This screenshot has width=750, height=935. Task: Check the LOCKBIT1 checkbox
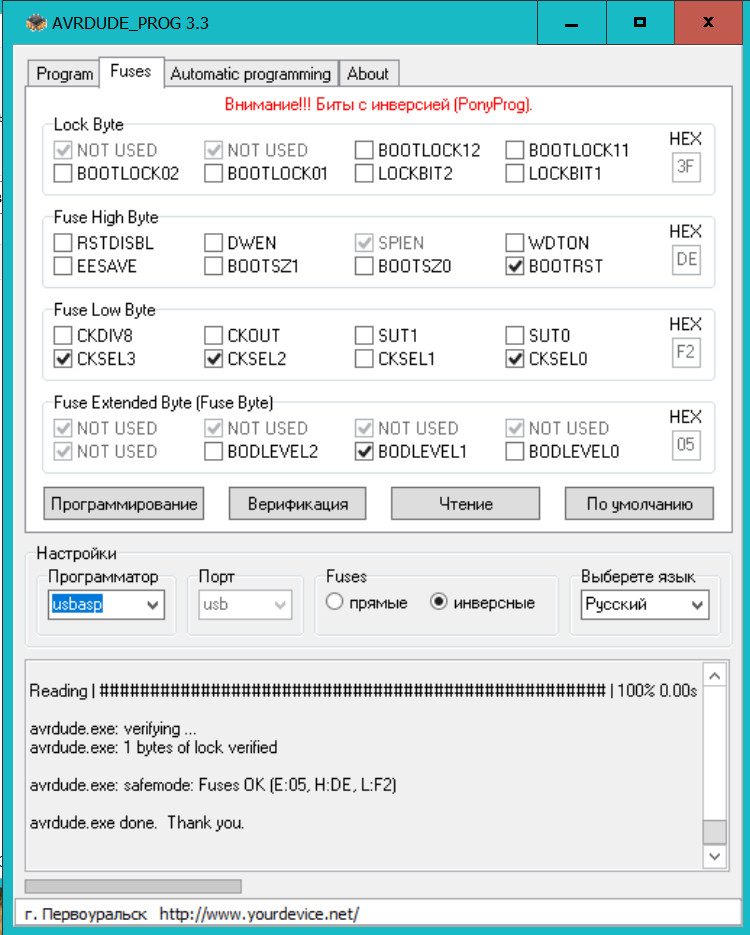[x=516, y=174]
